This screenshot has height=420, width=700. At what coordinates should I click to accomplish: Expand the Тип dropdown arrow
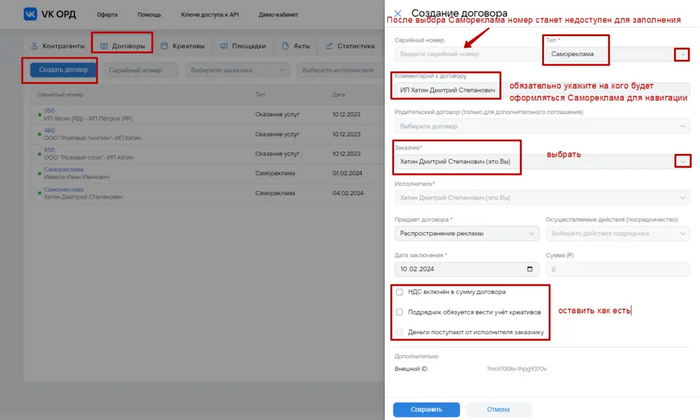coord(682,54)
